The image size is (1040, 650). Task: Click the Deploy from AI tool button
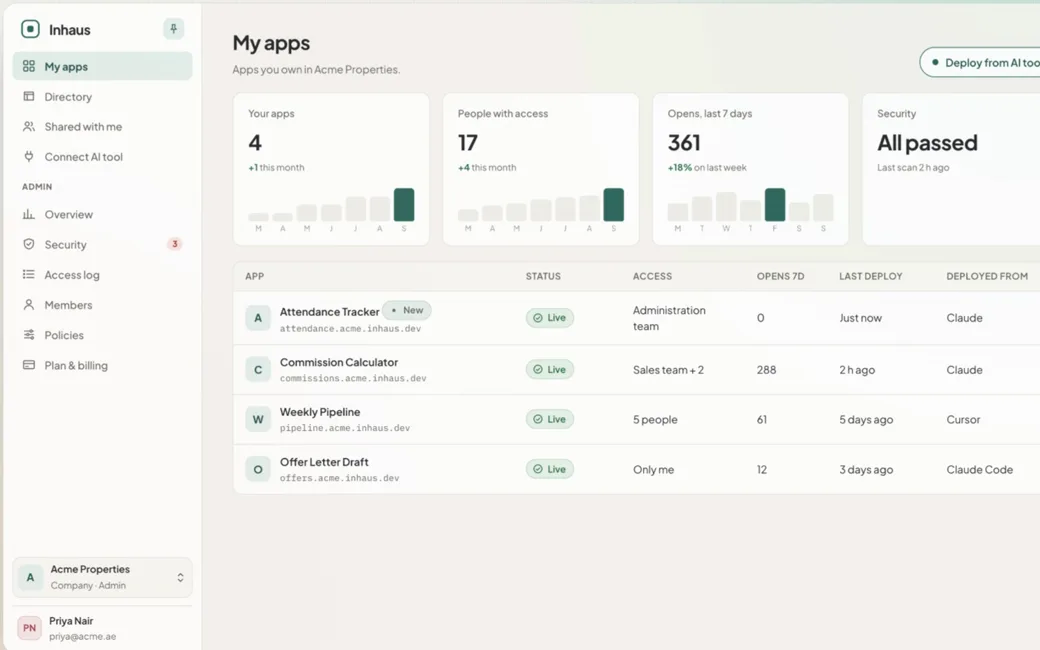tap(980, 62)
